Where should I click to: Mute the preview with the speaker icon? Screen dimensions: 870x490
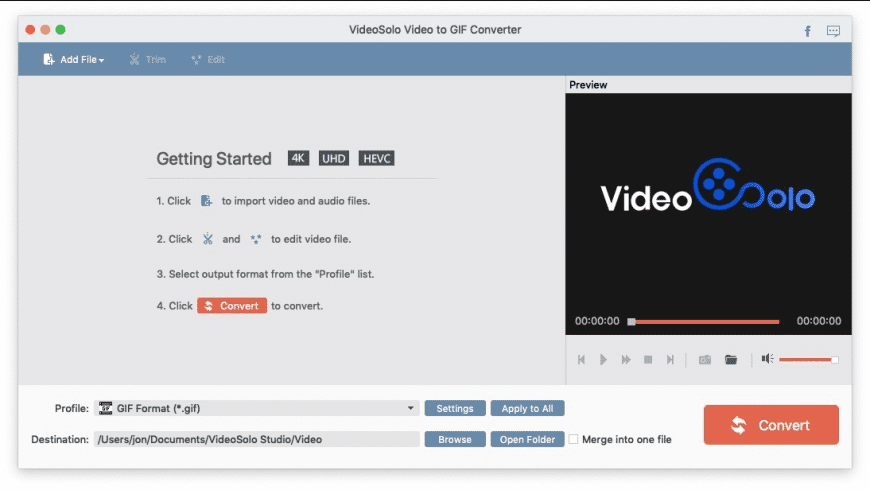click(x=767, y=358)
